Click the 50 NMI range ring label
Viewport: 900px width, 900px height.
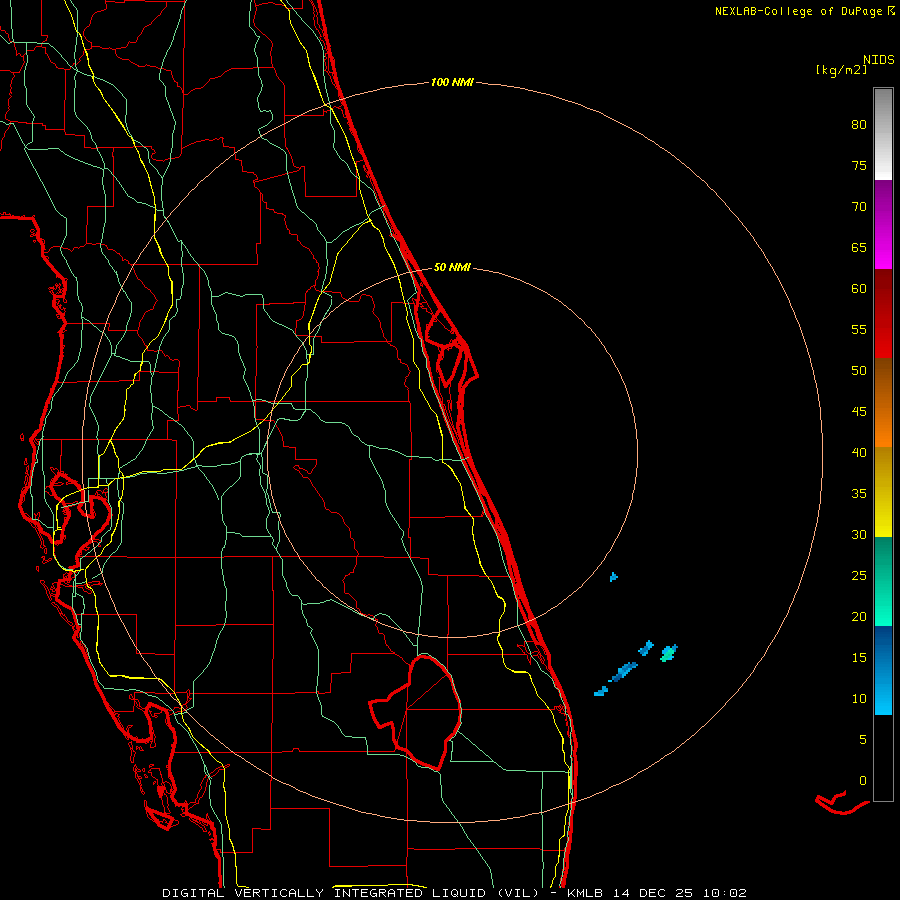pos(452,267)
